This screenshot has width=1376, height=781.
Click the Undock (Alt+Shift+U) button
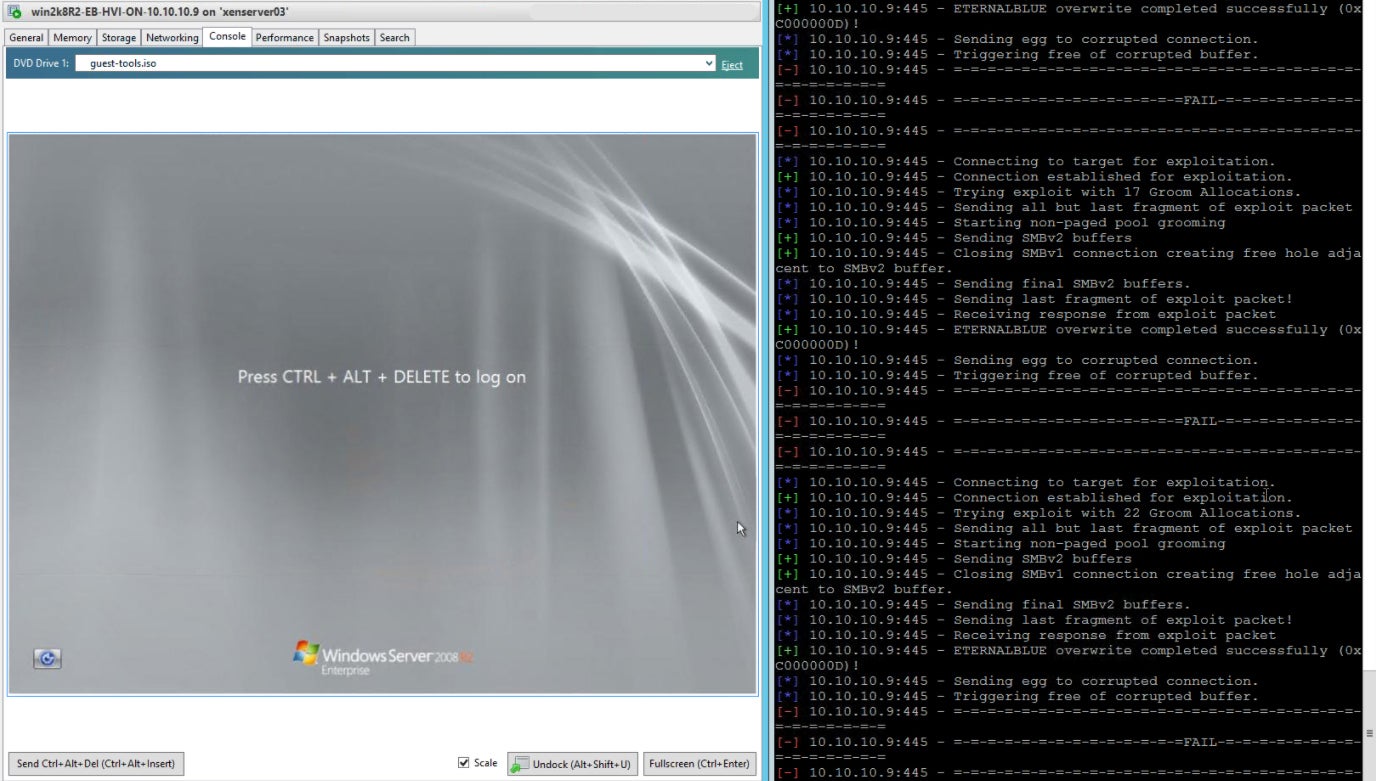572,763
